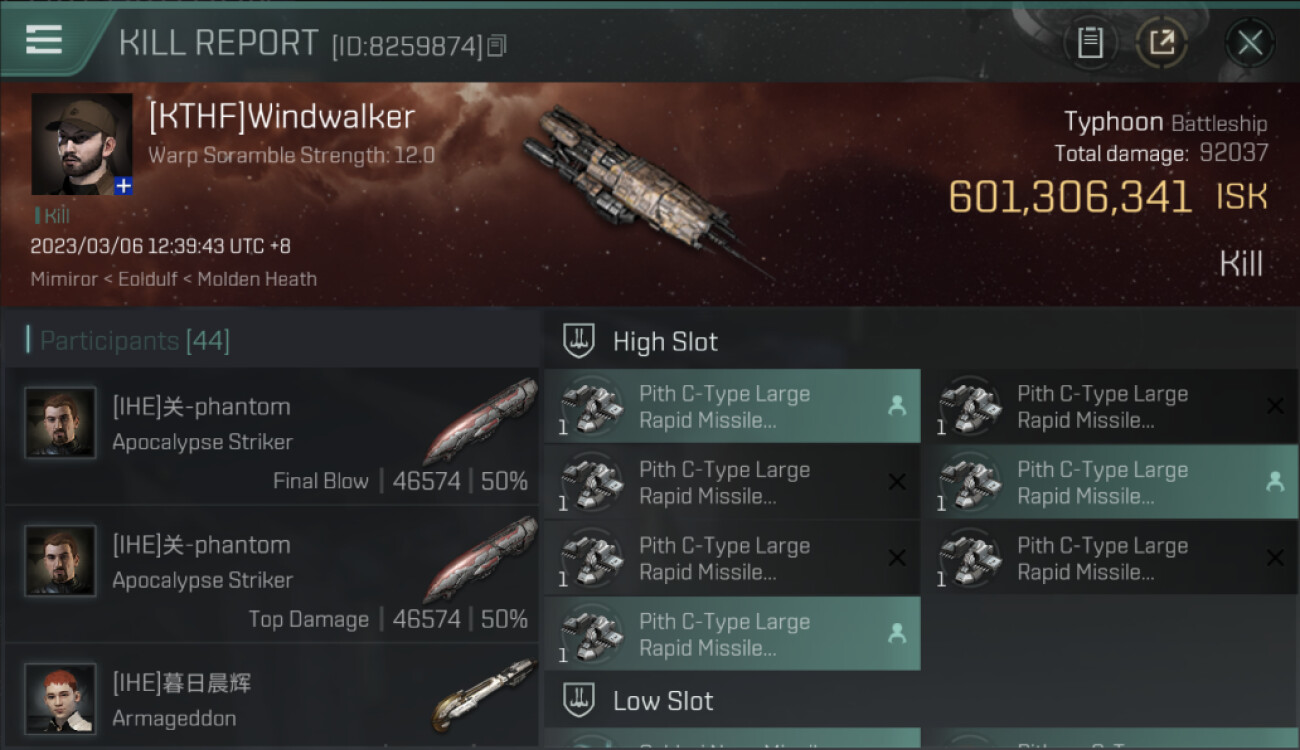
Task: Select top-left Pith C-Type launcher with person icon
Action: pos(732,406)
